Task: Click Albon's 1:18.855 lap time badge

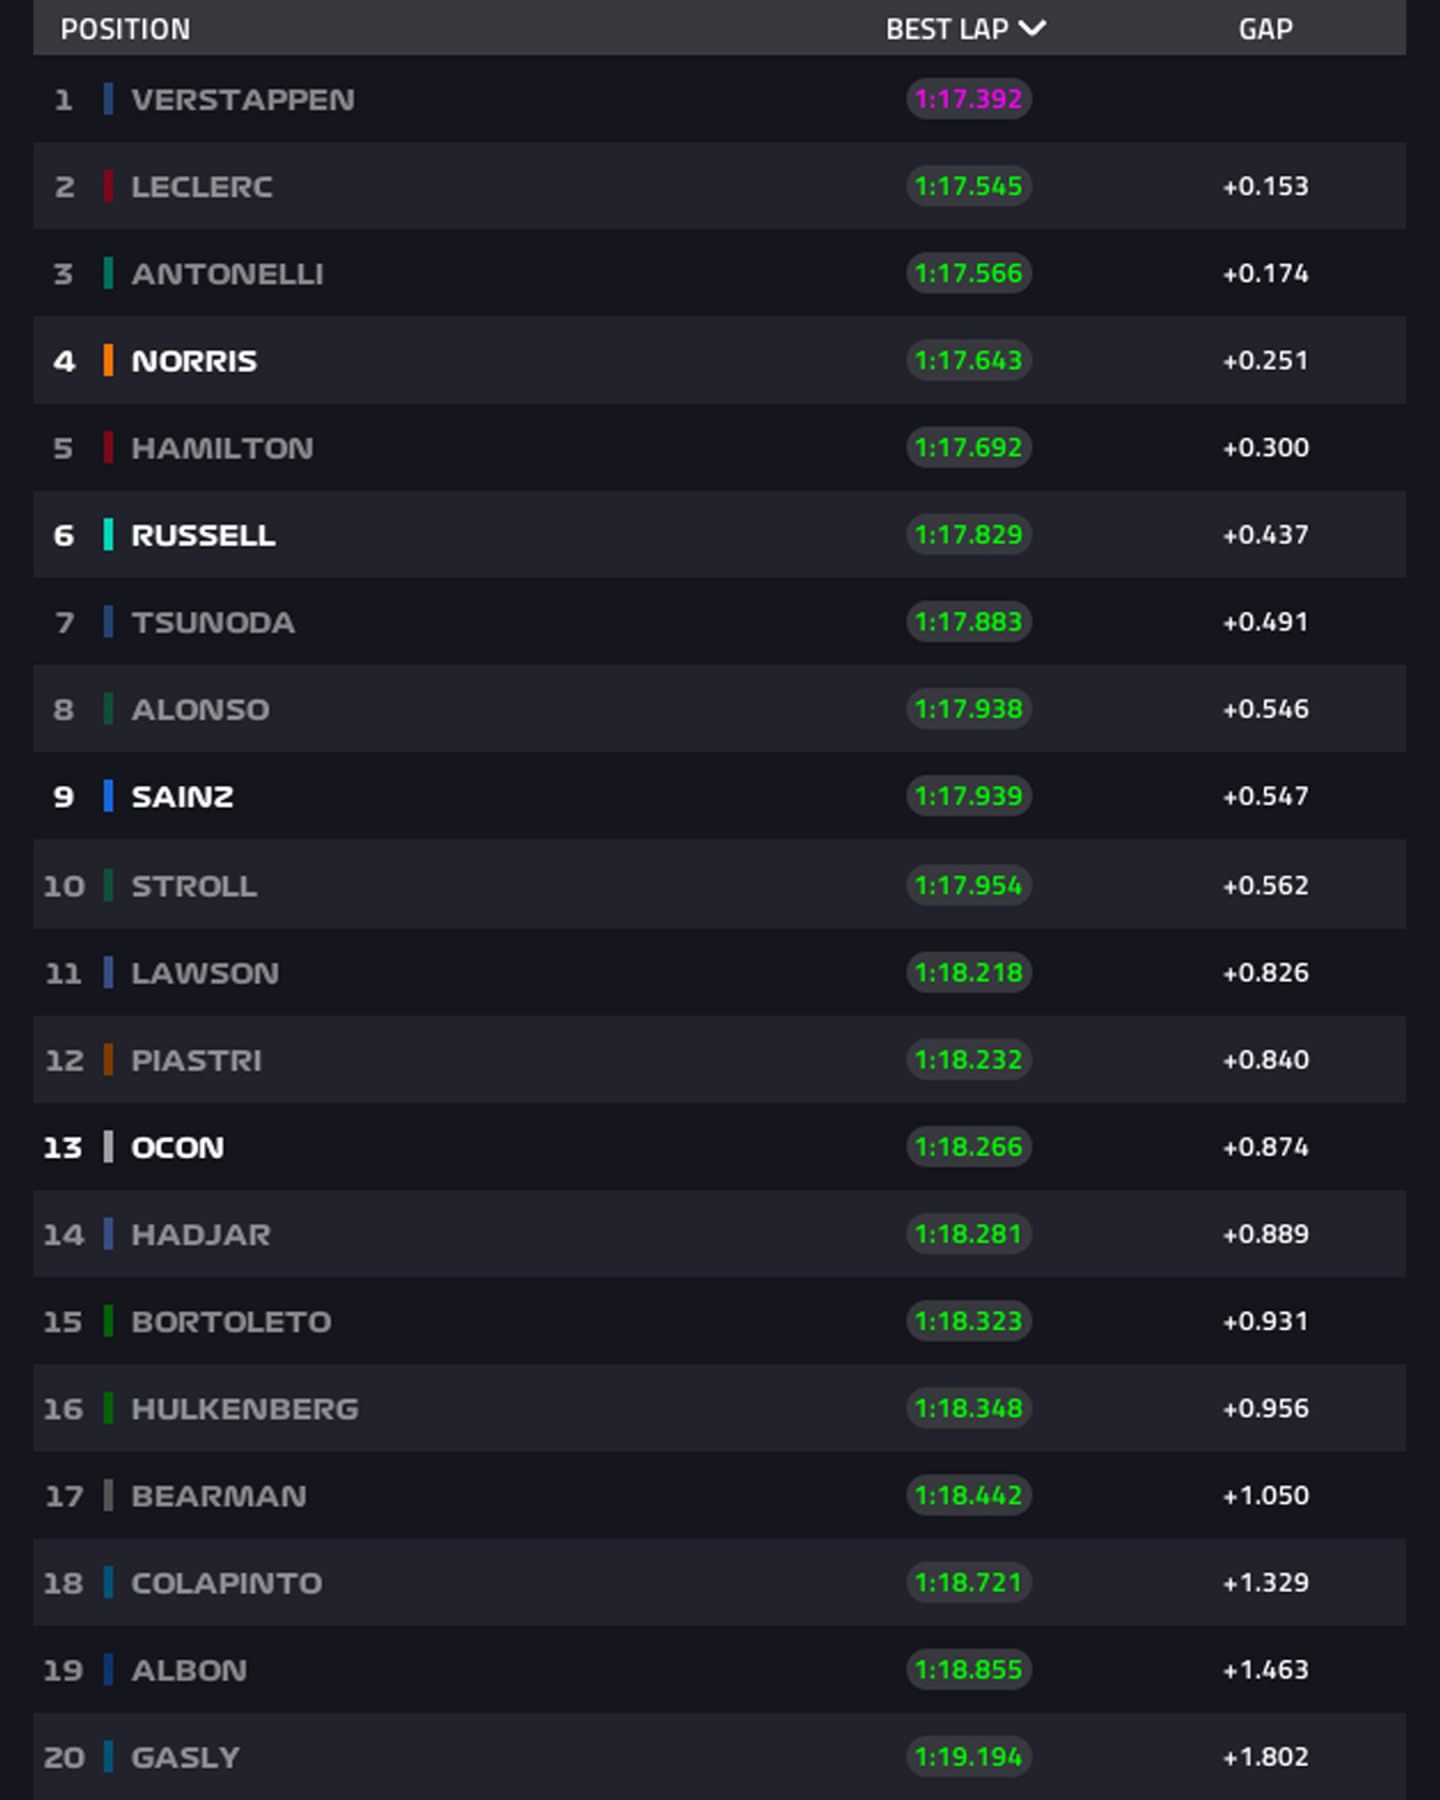Action: 968,1670
